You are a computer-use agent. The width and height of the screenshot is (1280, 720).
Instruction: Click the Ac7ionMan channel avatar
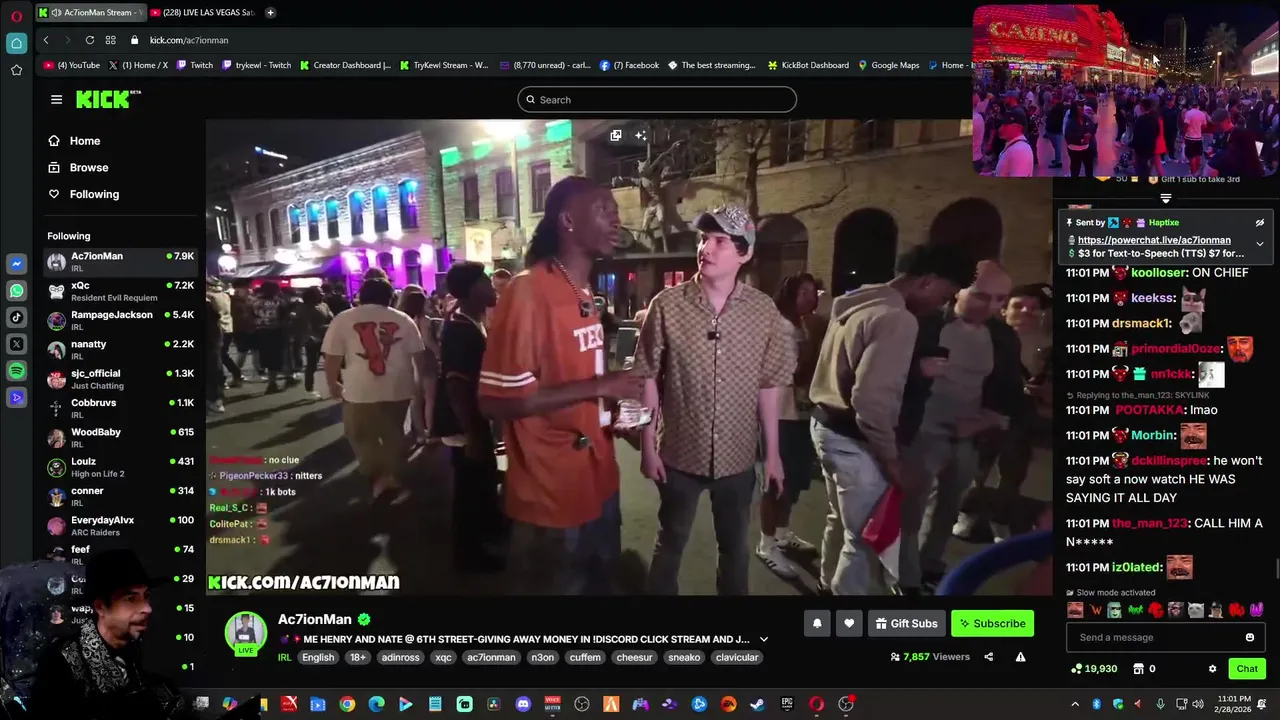pyautogui.click(x=245, y=632)
